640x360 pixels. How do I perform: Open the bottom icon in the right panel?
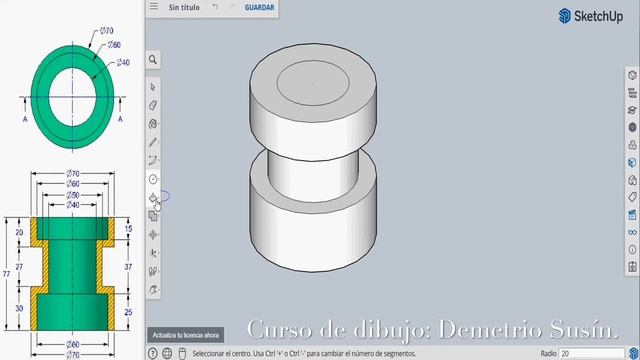pos(632,267)
